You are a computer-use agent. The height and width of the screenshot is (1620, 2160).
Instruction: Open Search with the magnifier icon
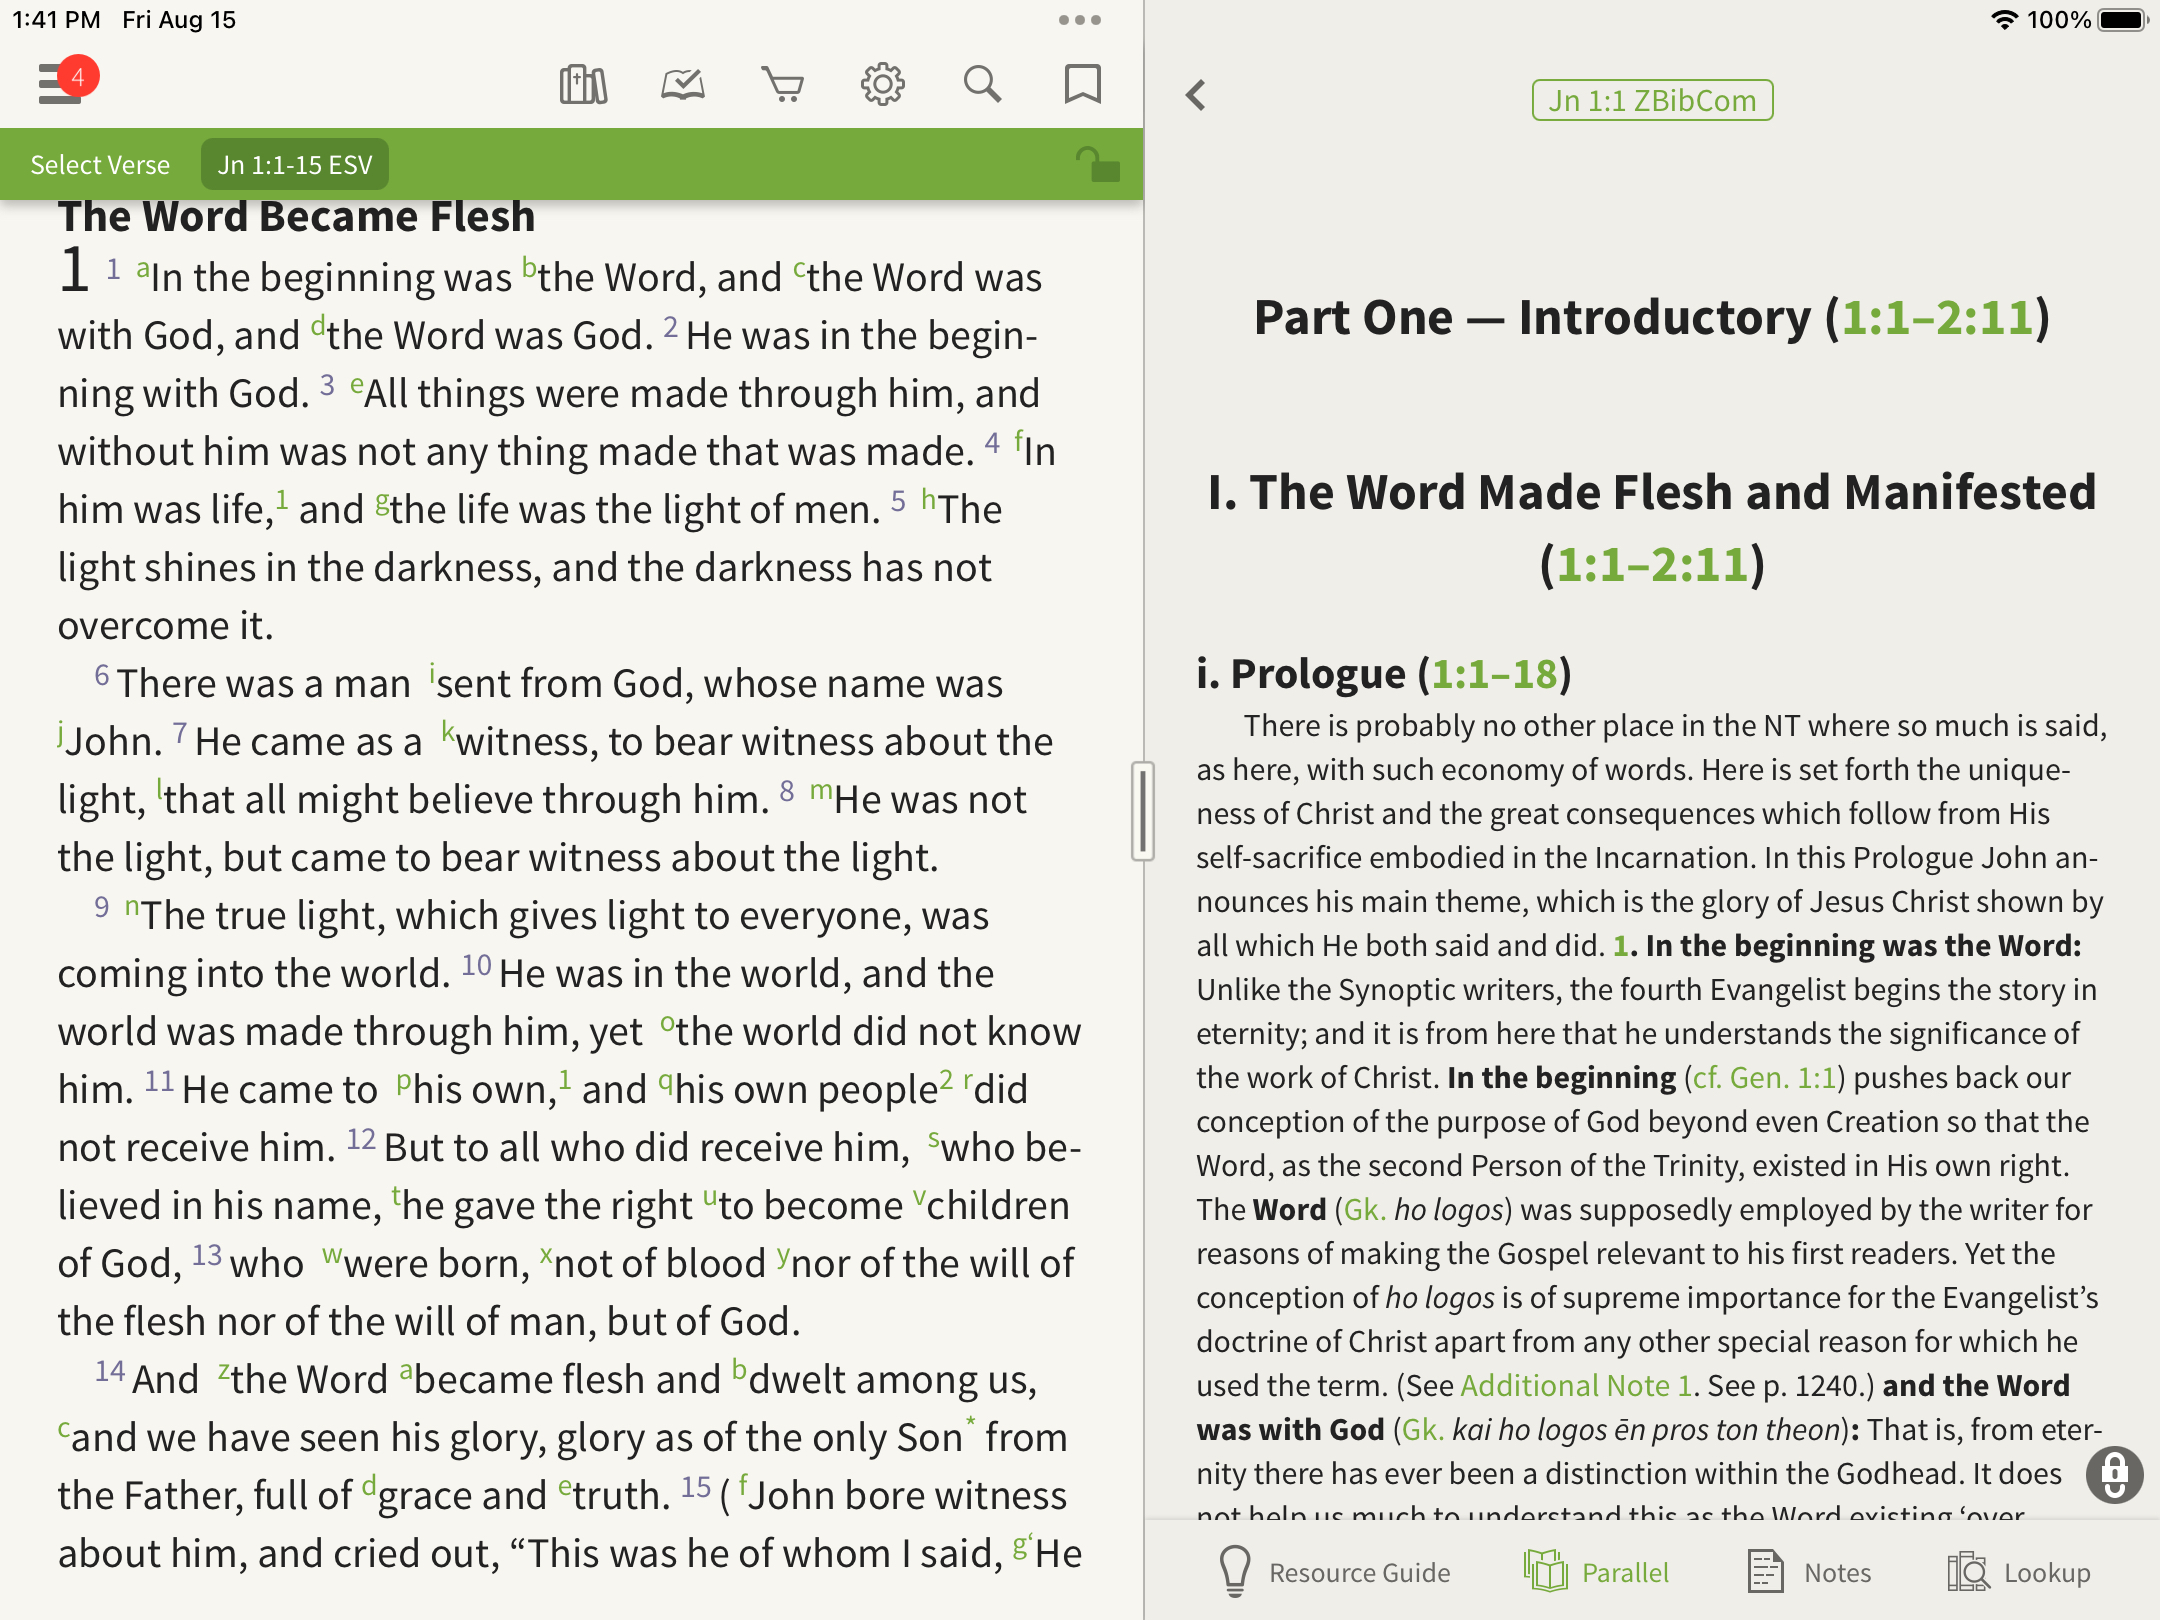click(983, 85)
